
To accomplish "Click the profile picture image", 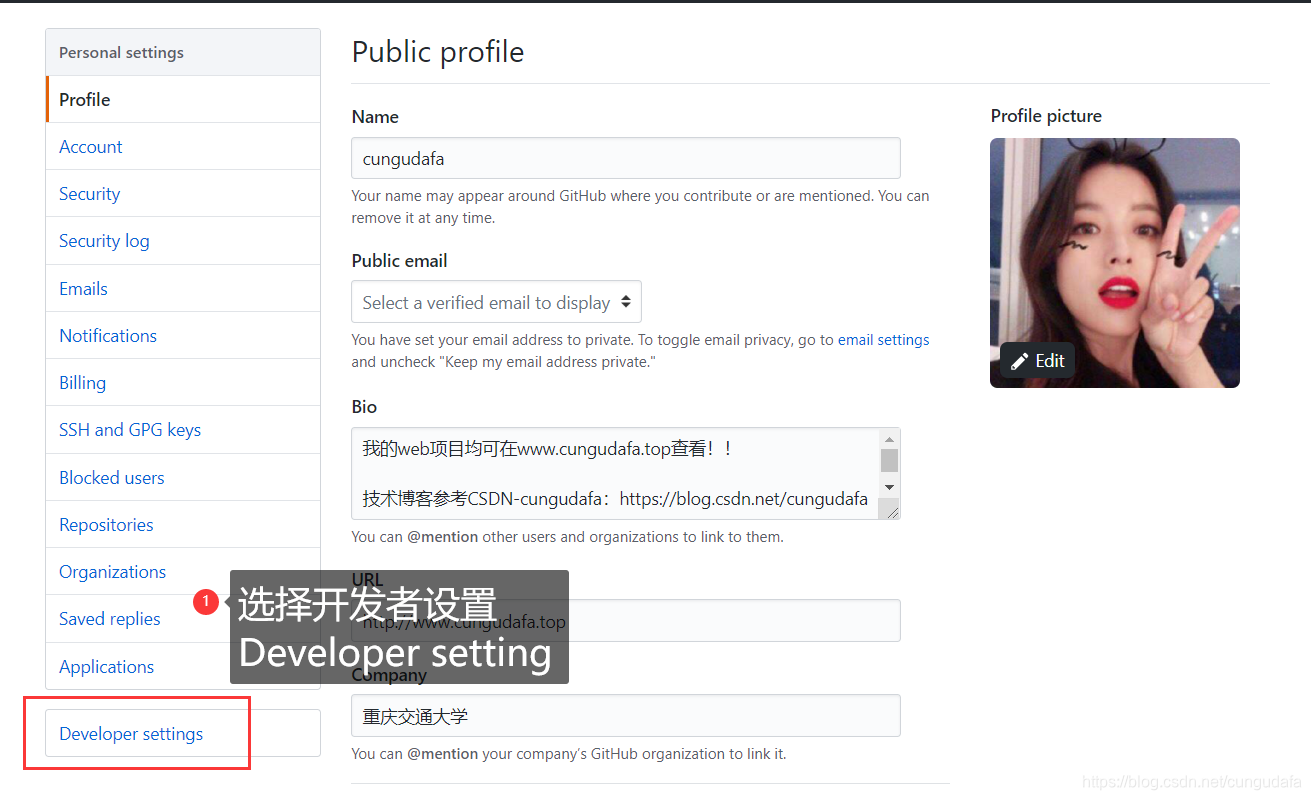I will tap(1115, 263).
